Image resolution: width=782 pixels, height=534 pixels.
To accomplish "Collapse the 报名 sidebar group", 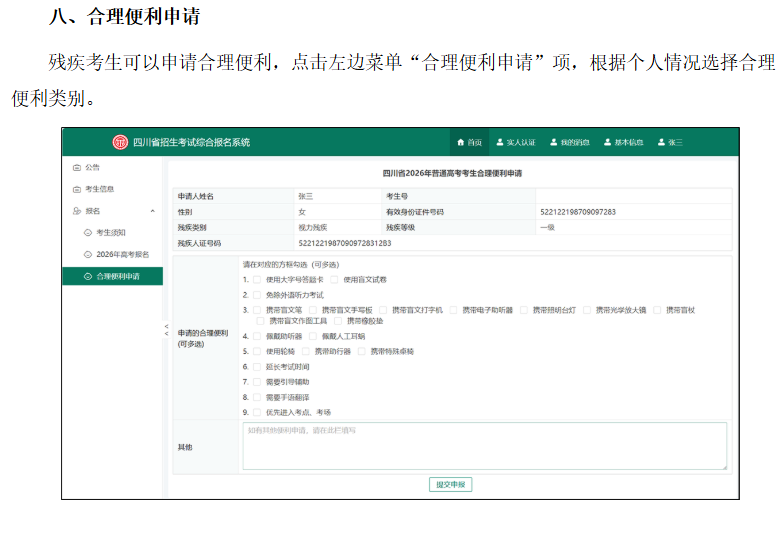I will coord(152,211).
